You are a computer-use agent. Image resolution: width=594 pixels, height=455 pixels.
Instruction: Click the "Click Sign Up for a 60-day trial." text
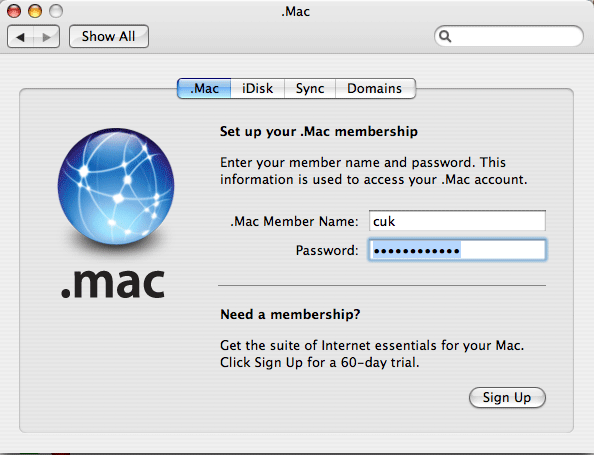pyautogui.click(x=320, y=363)
